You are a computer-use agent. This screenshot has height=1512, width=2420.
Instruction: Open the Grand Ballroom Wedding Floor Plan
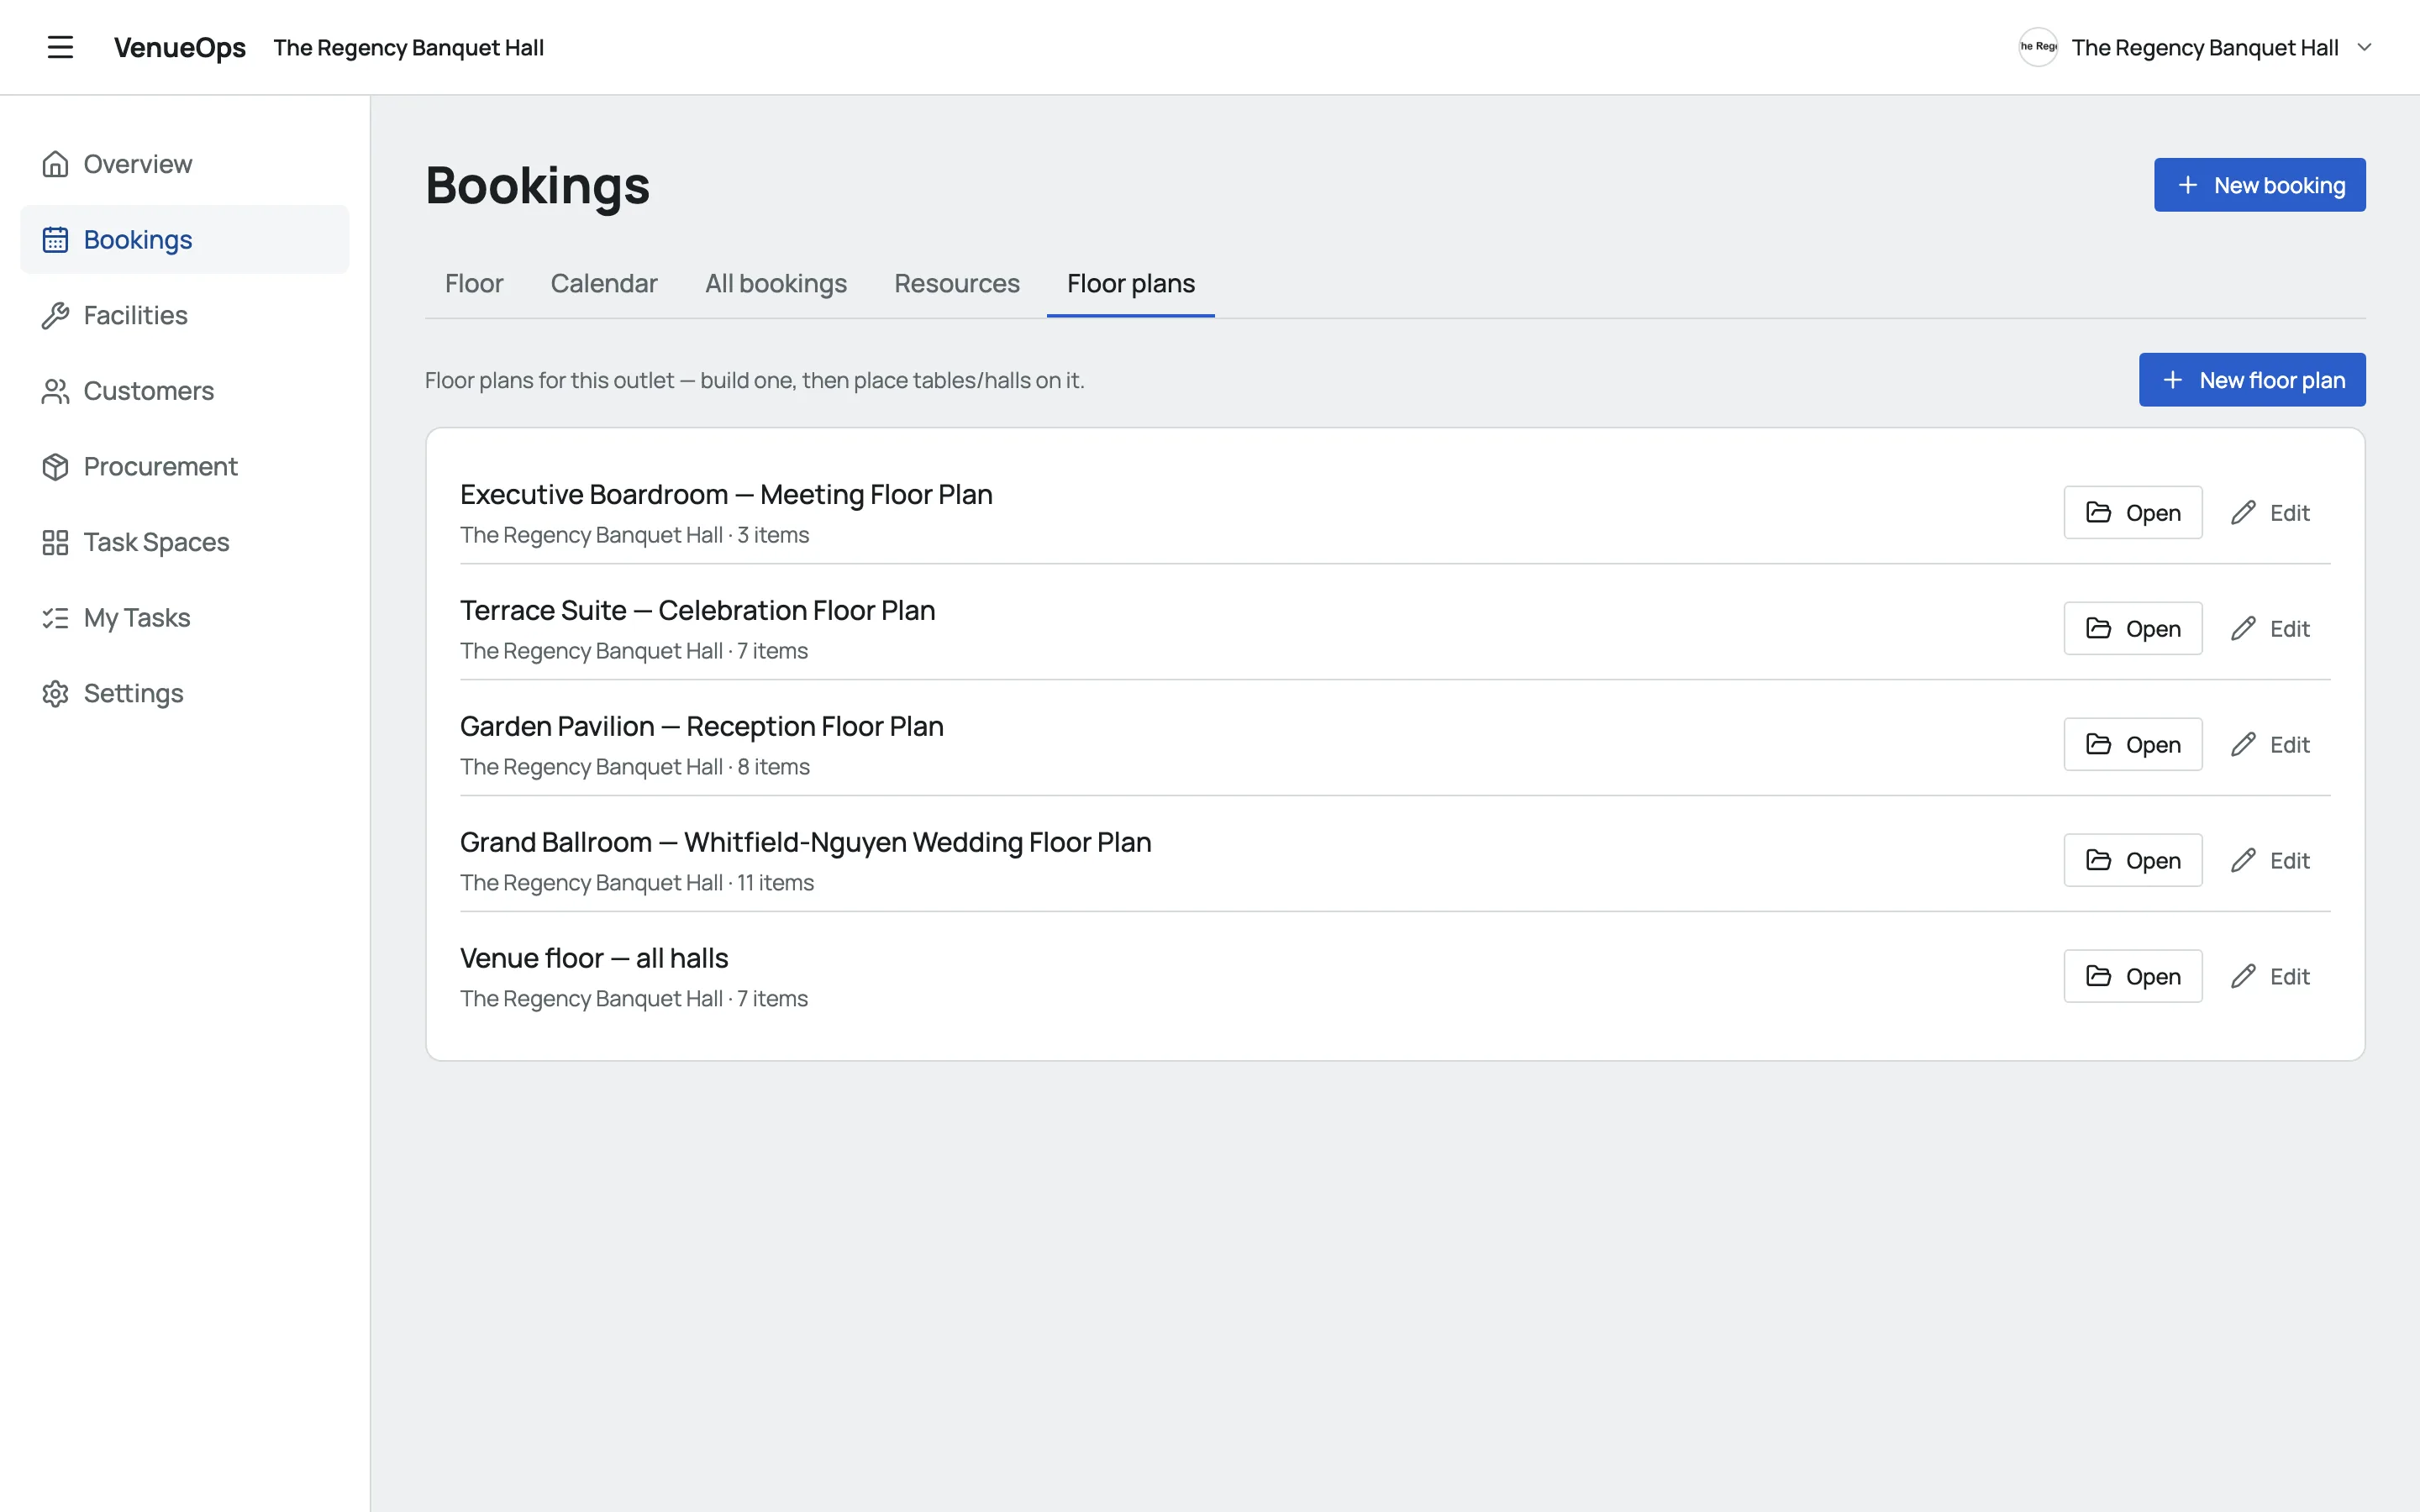(x=2133, y=861)
